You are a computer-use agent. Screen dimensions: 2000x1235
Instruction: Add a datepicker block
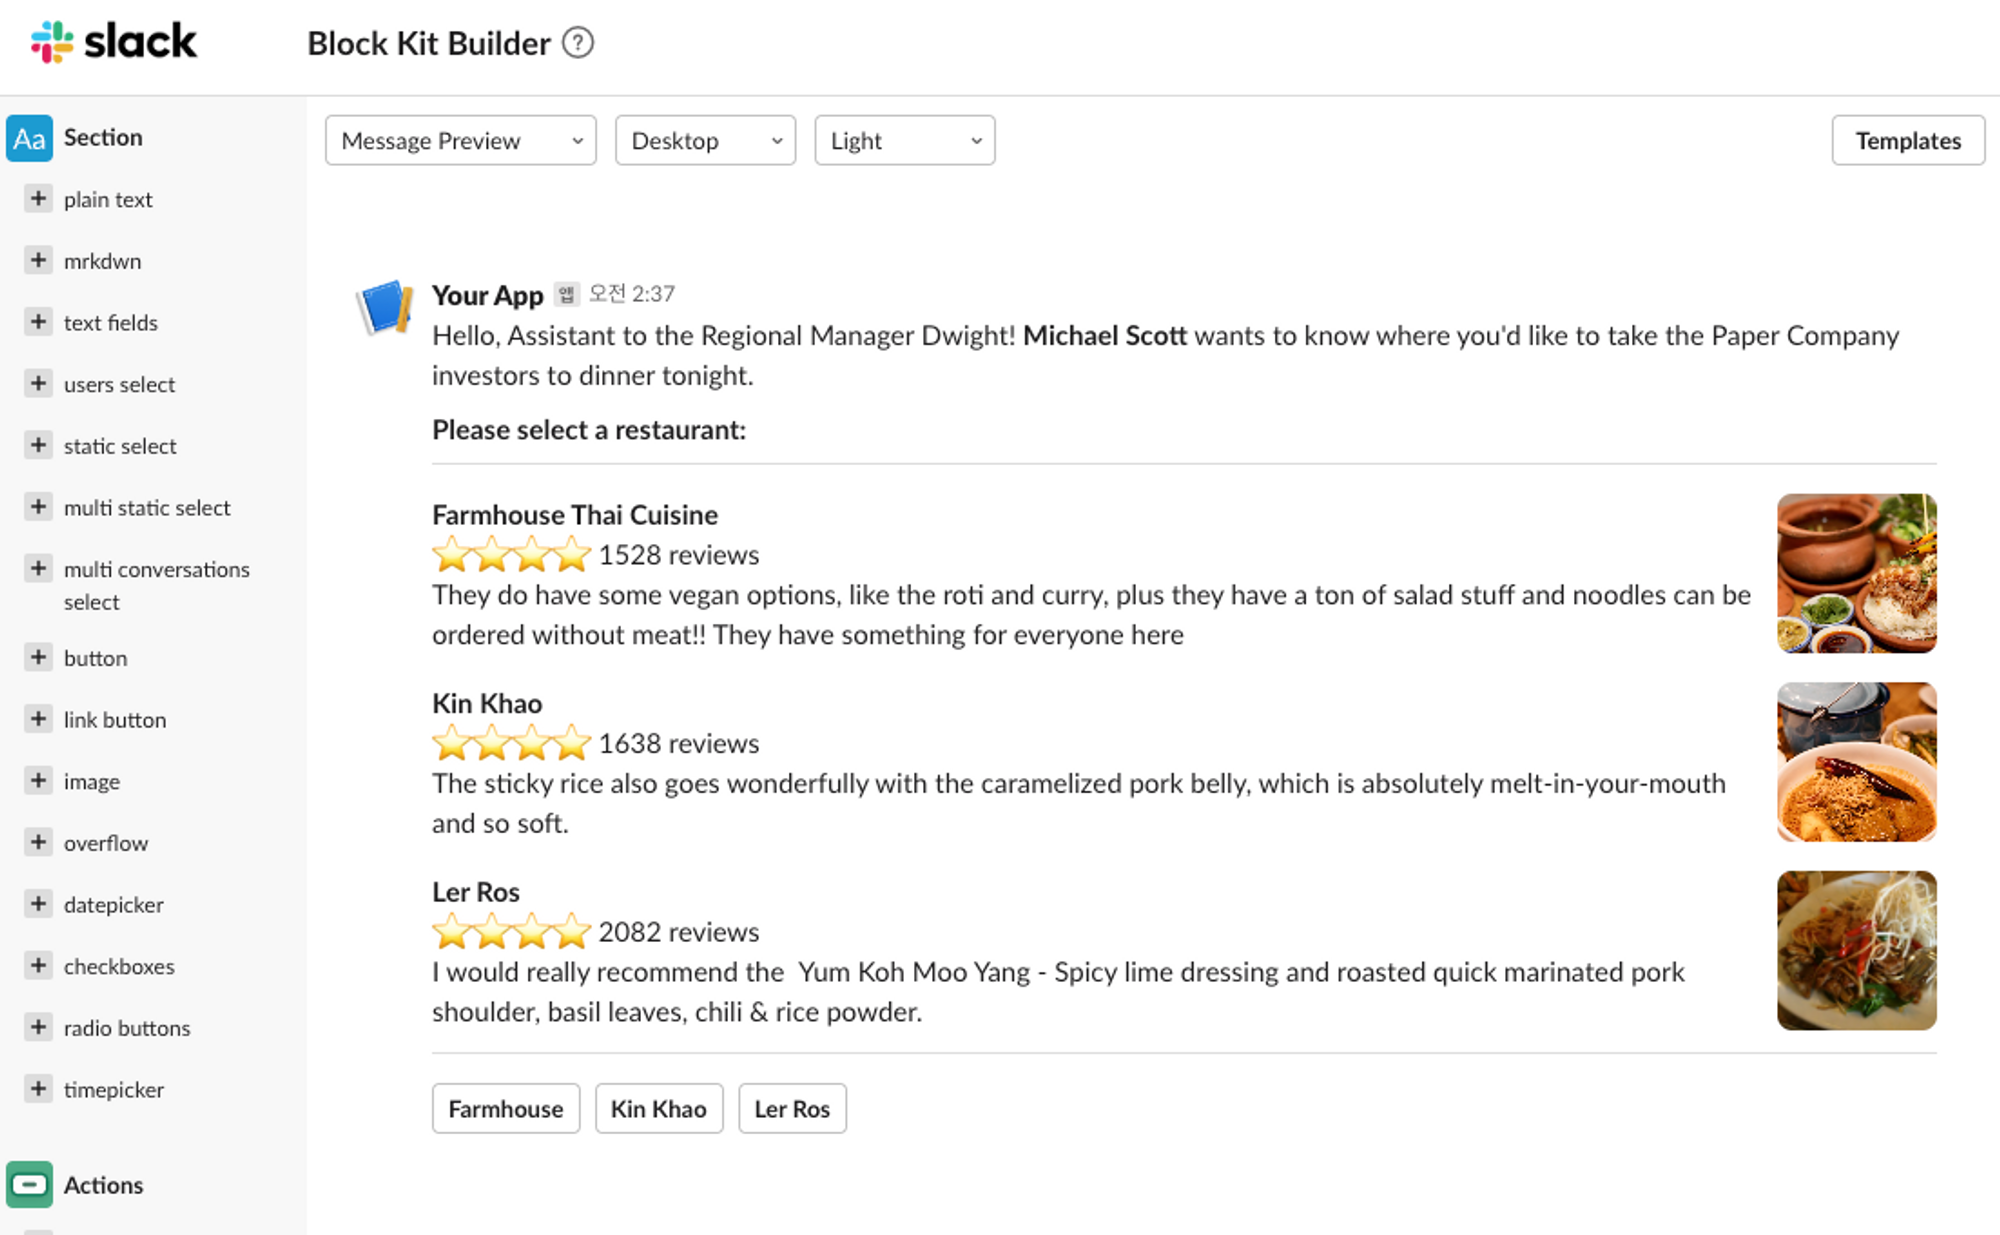tap(38, 903)
